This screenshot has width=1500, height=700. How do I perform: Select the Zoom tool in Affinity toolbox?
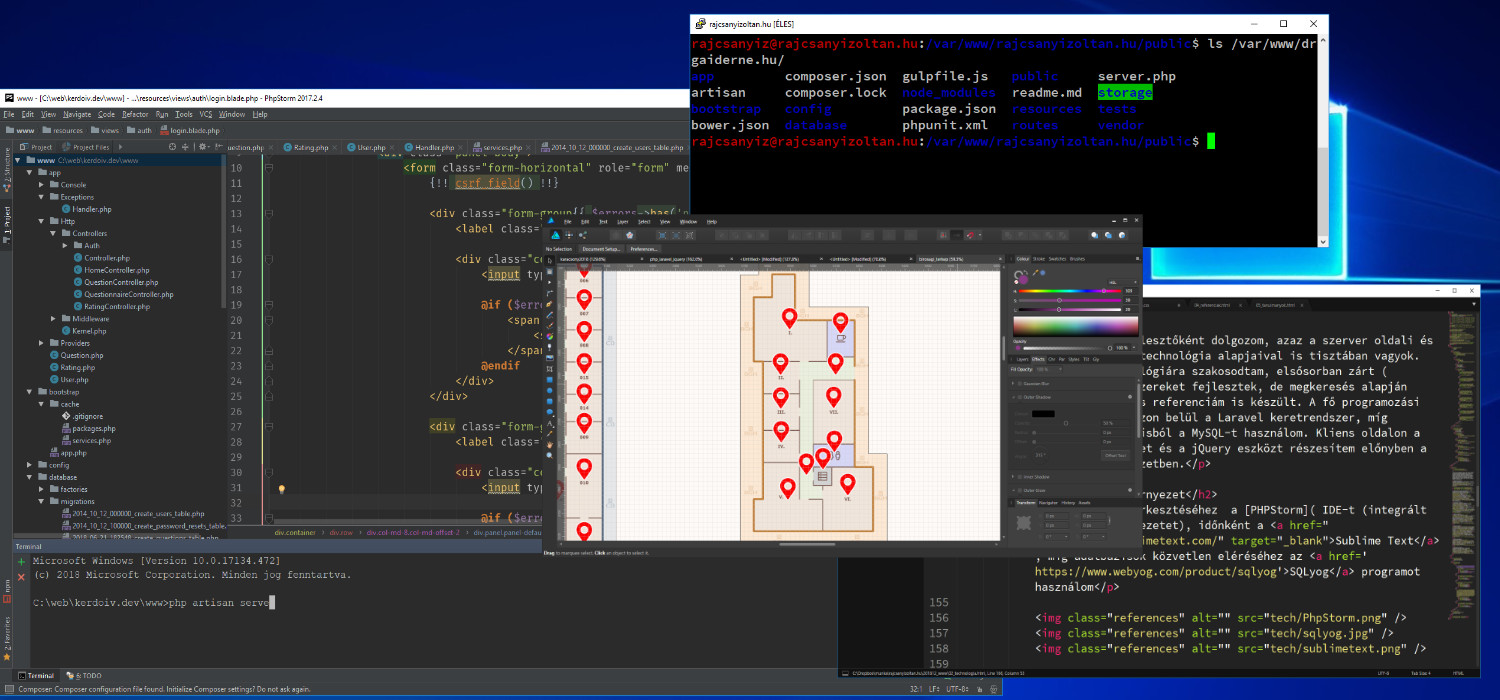tap(550, 455)
